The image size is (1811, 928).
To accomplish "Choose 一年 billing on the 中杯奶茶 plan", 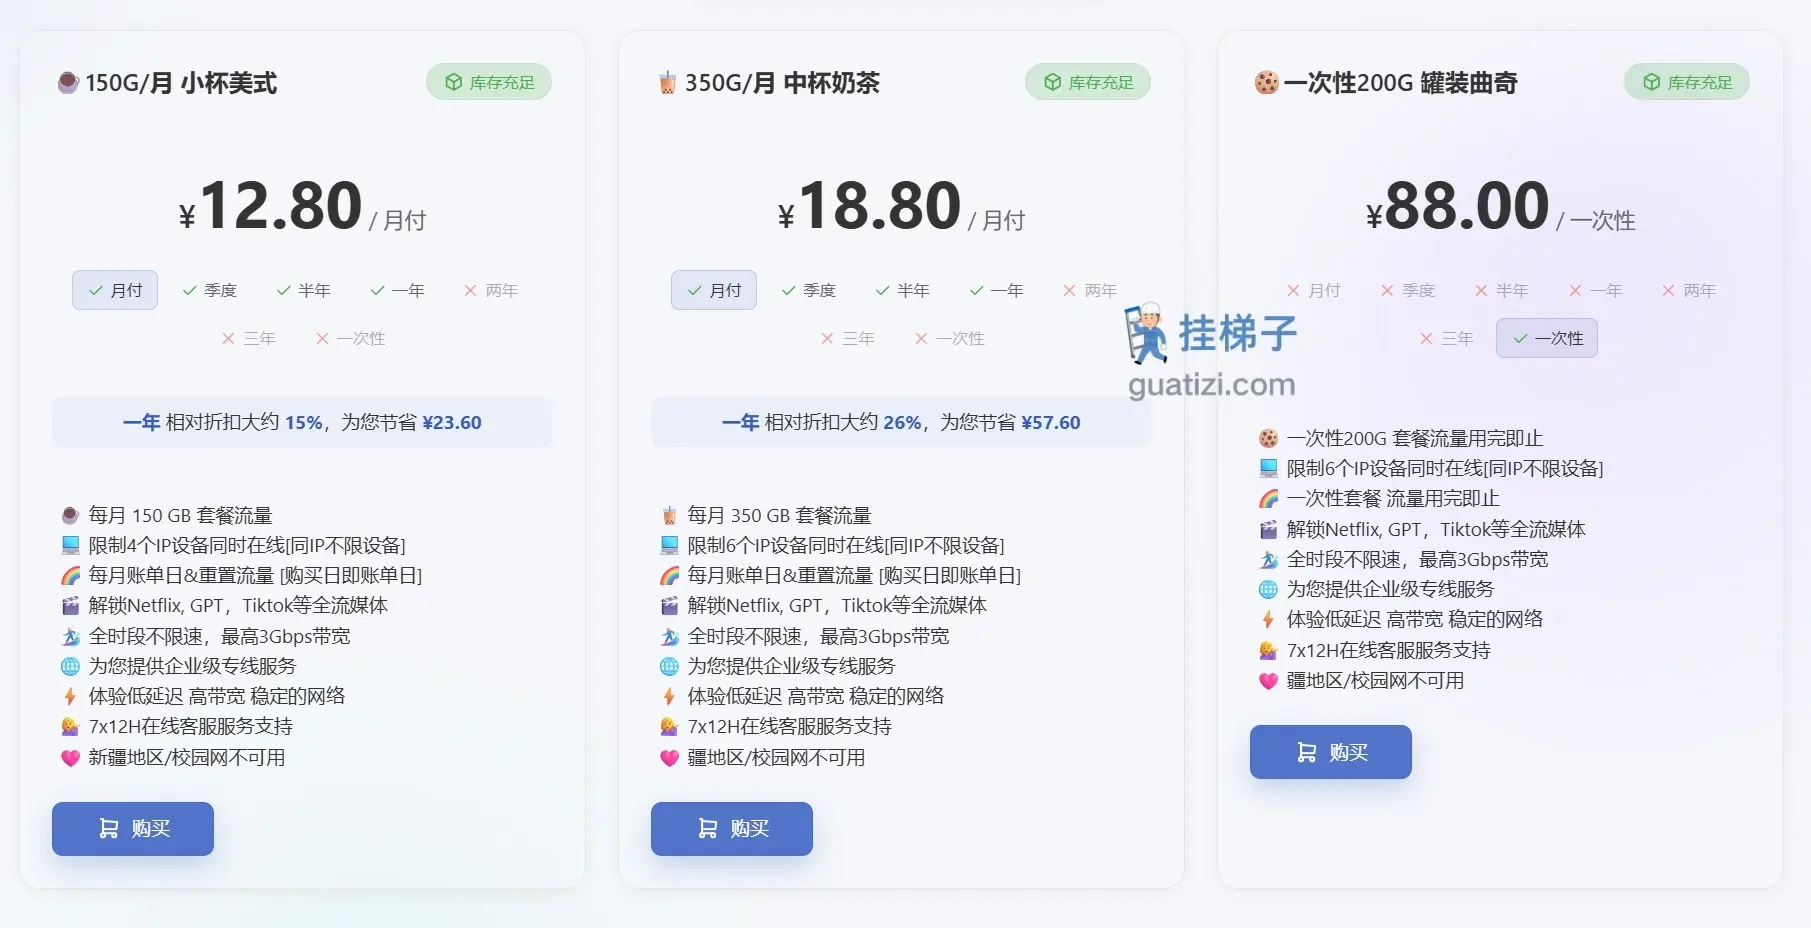I will (997, 291).
